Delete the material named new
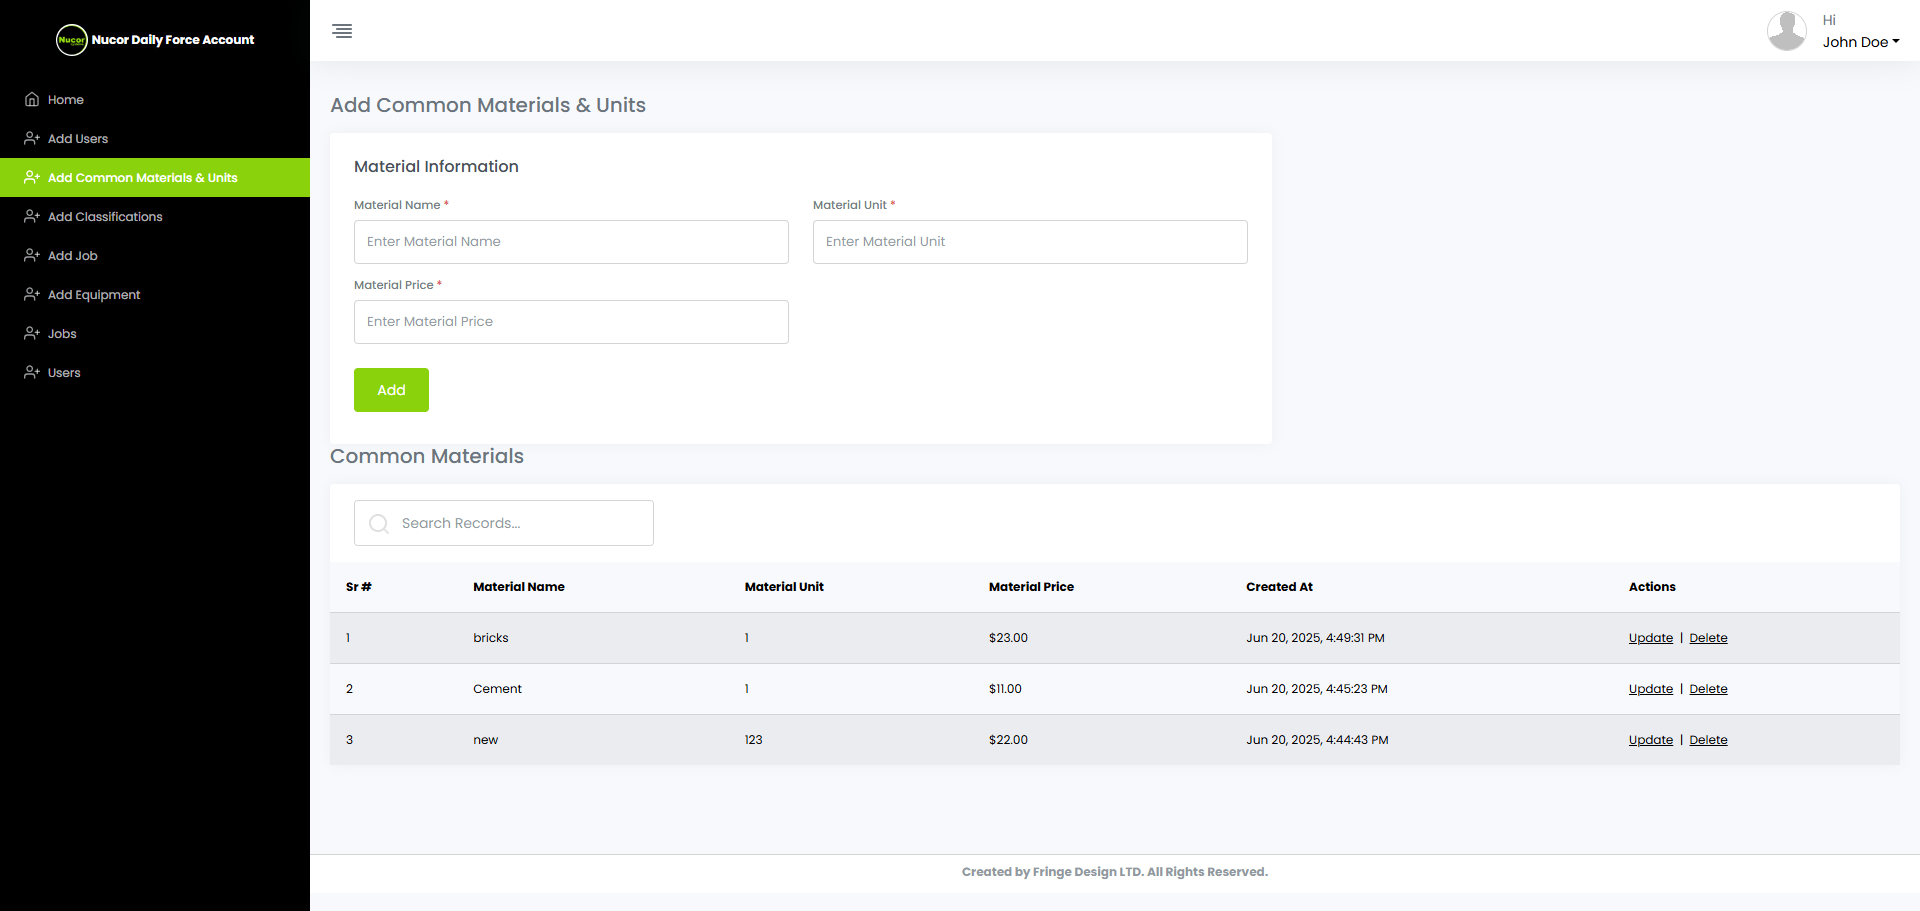 [x=1708, y=740]
